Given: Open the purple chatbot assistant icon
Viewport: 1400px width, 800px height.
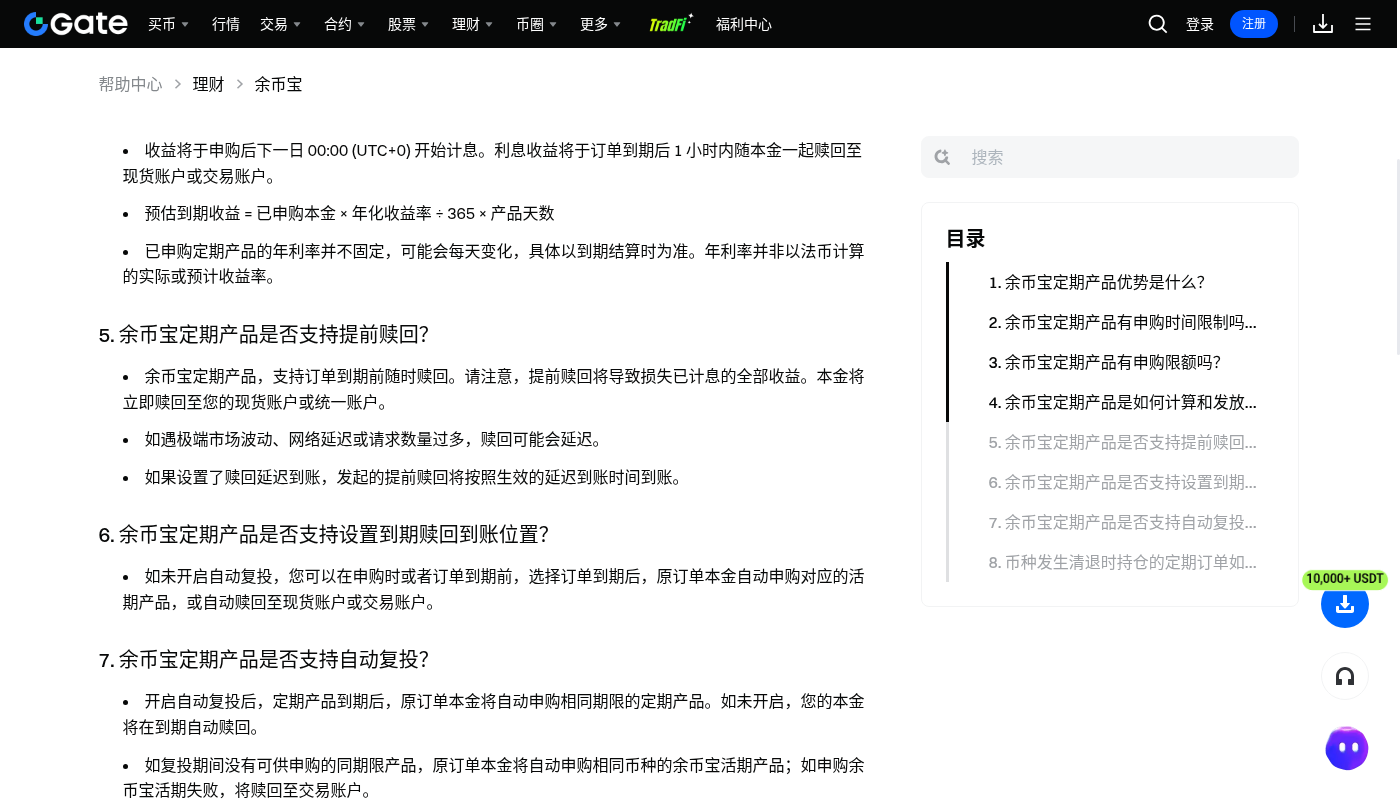Looking at the screenshot, I should (1347, 748).
